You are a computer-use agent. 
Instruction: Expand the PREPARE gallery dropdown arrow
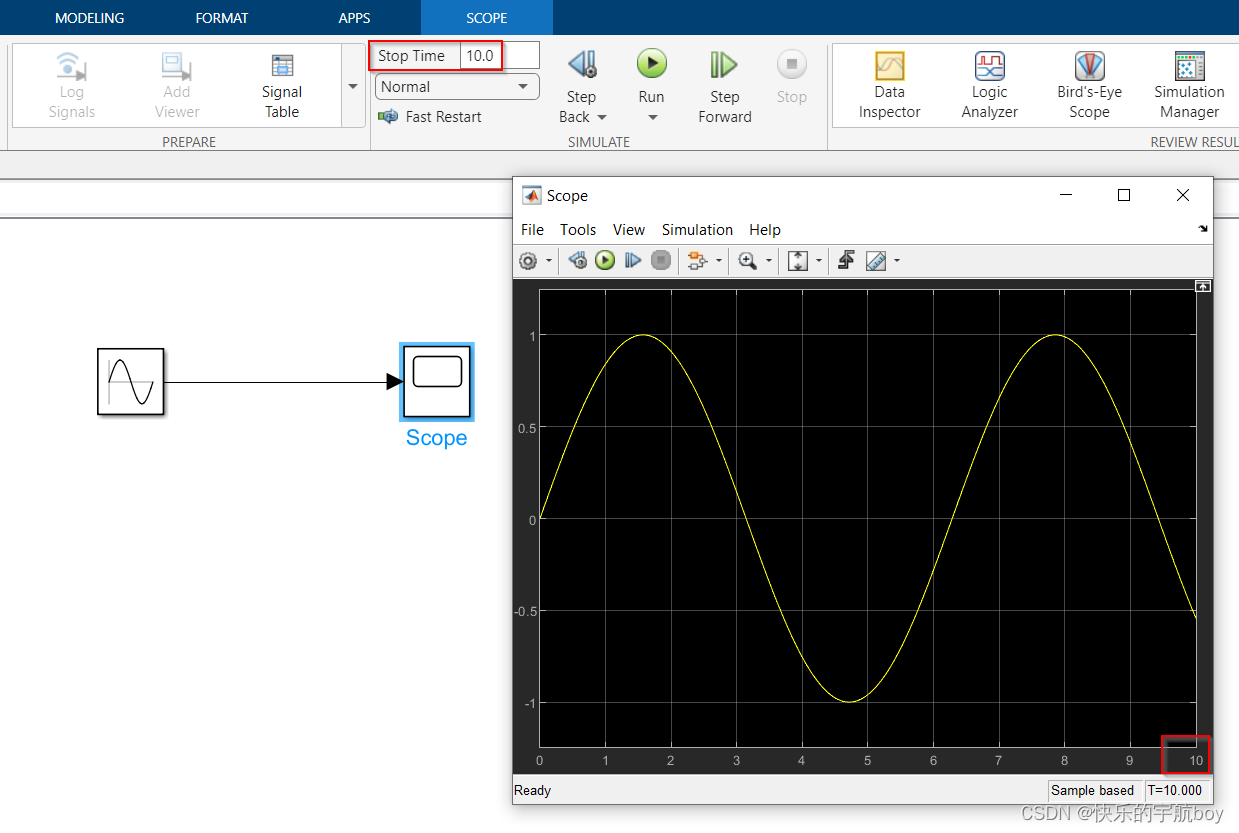click(x=353, y=86)
